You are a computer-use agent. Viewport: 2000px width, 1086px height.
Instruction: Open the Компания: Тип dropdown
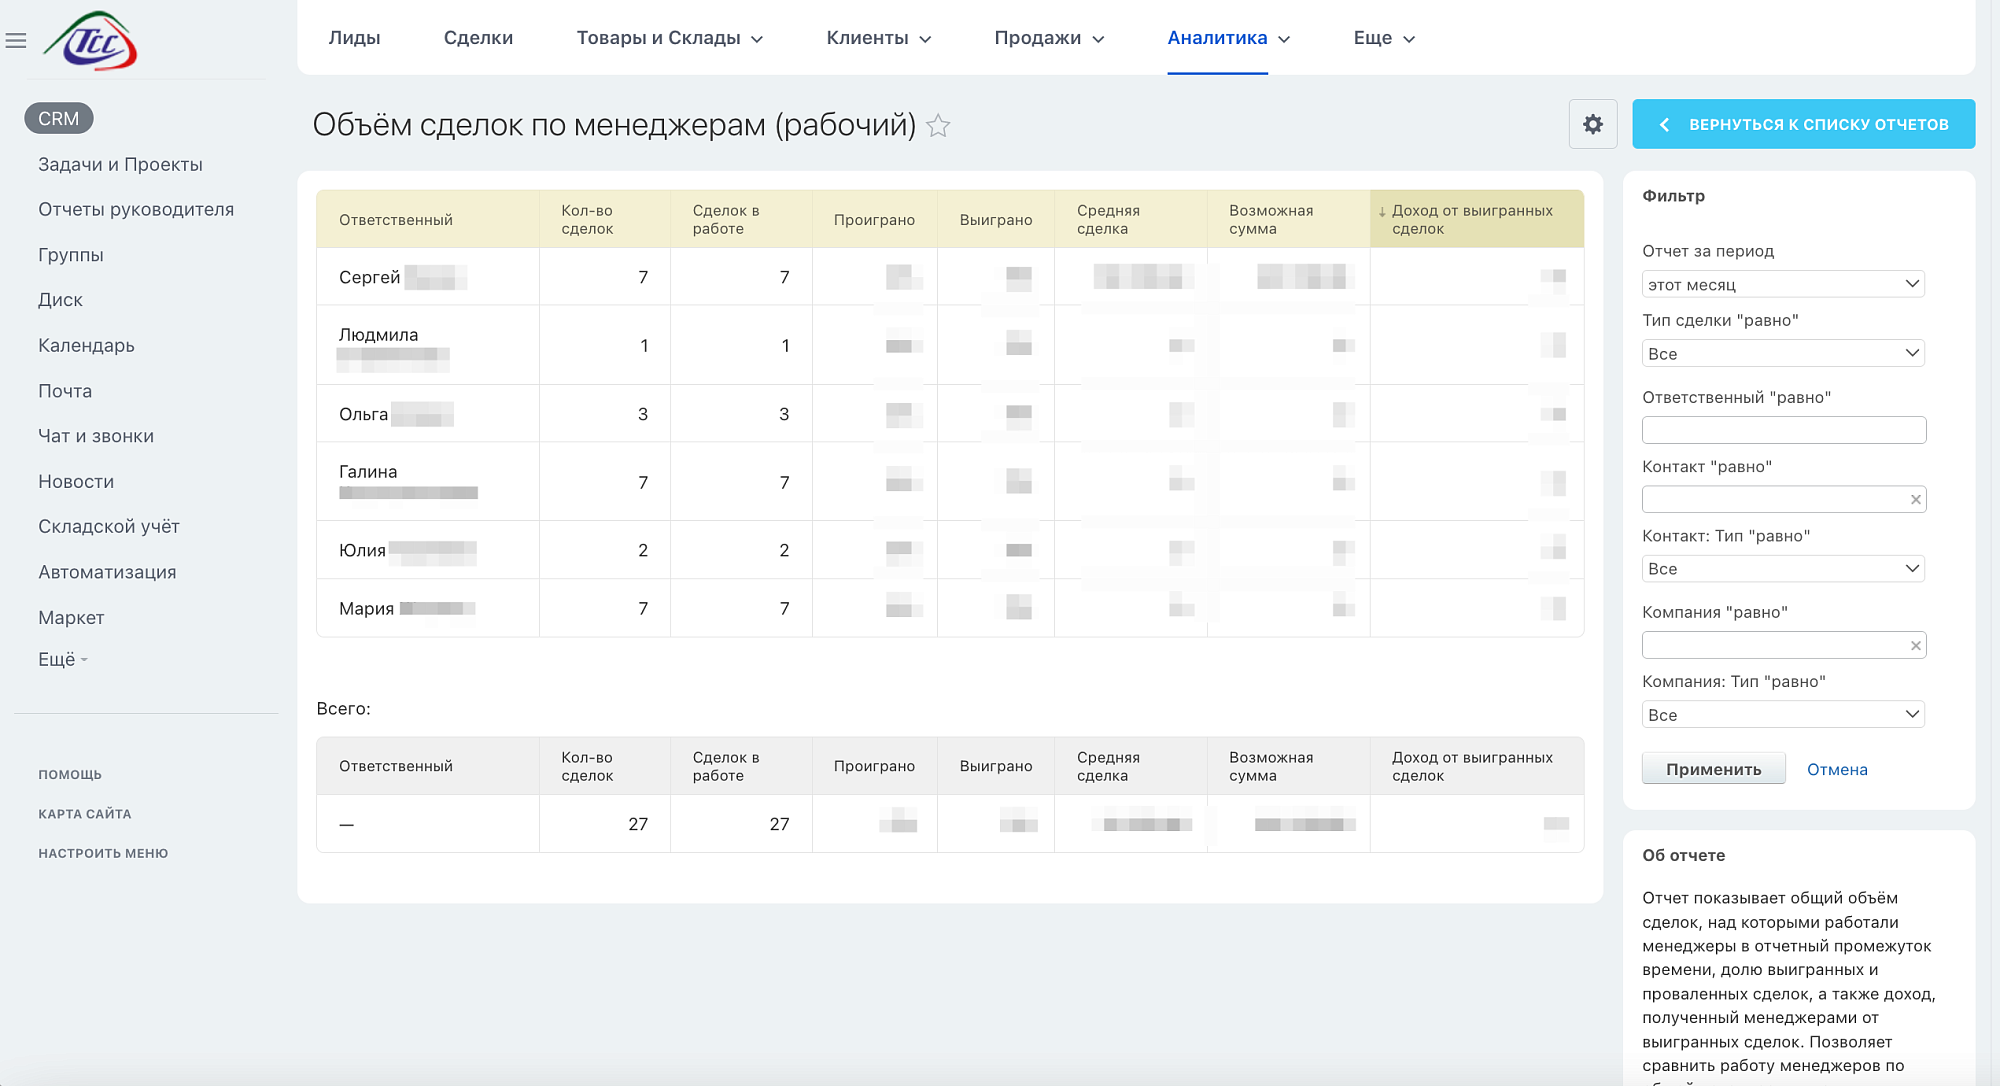(x=1783, y=715)
